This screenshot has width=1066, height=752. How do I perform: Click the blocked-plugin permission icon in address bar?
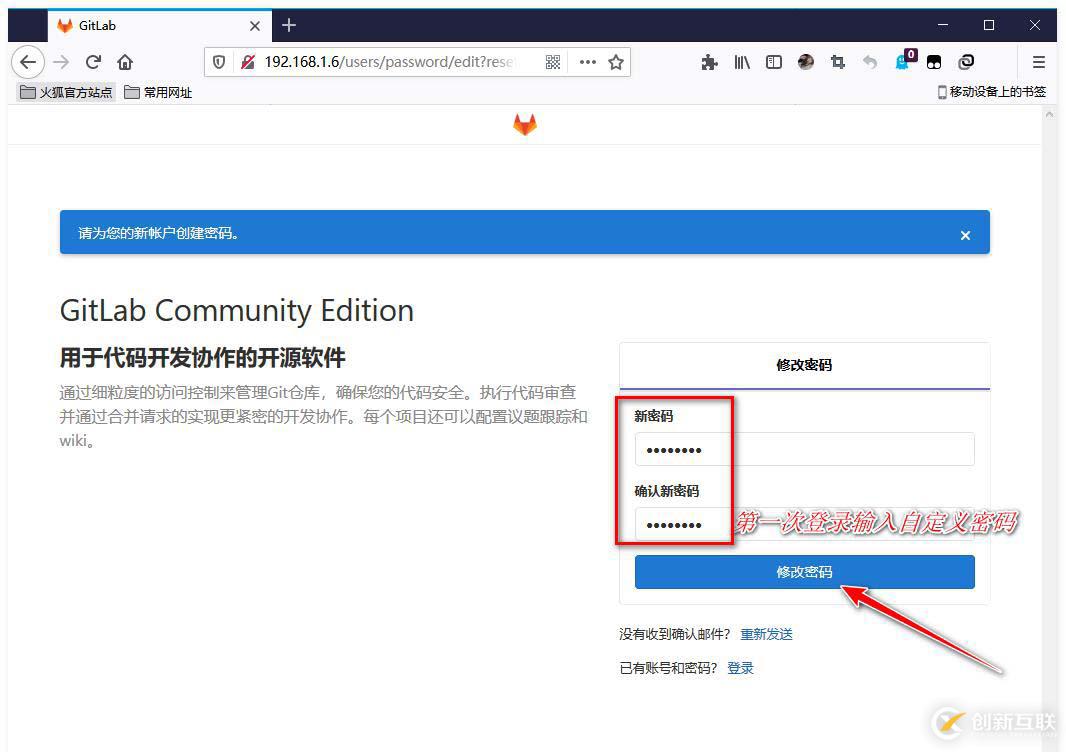246,61
